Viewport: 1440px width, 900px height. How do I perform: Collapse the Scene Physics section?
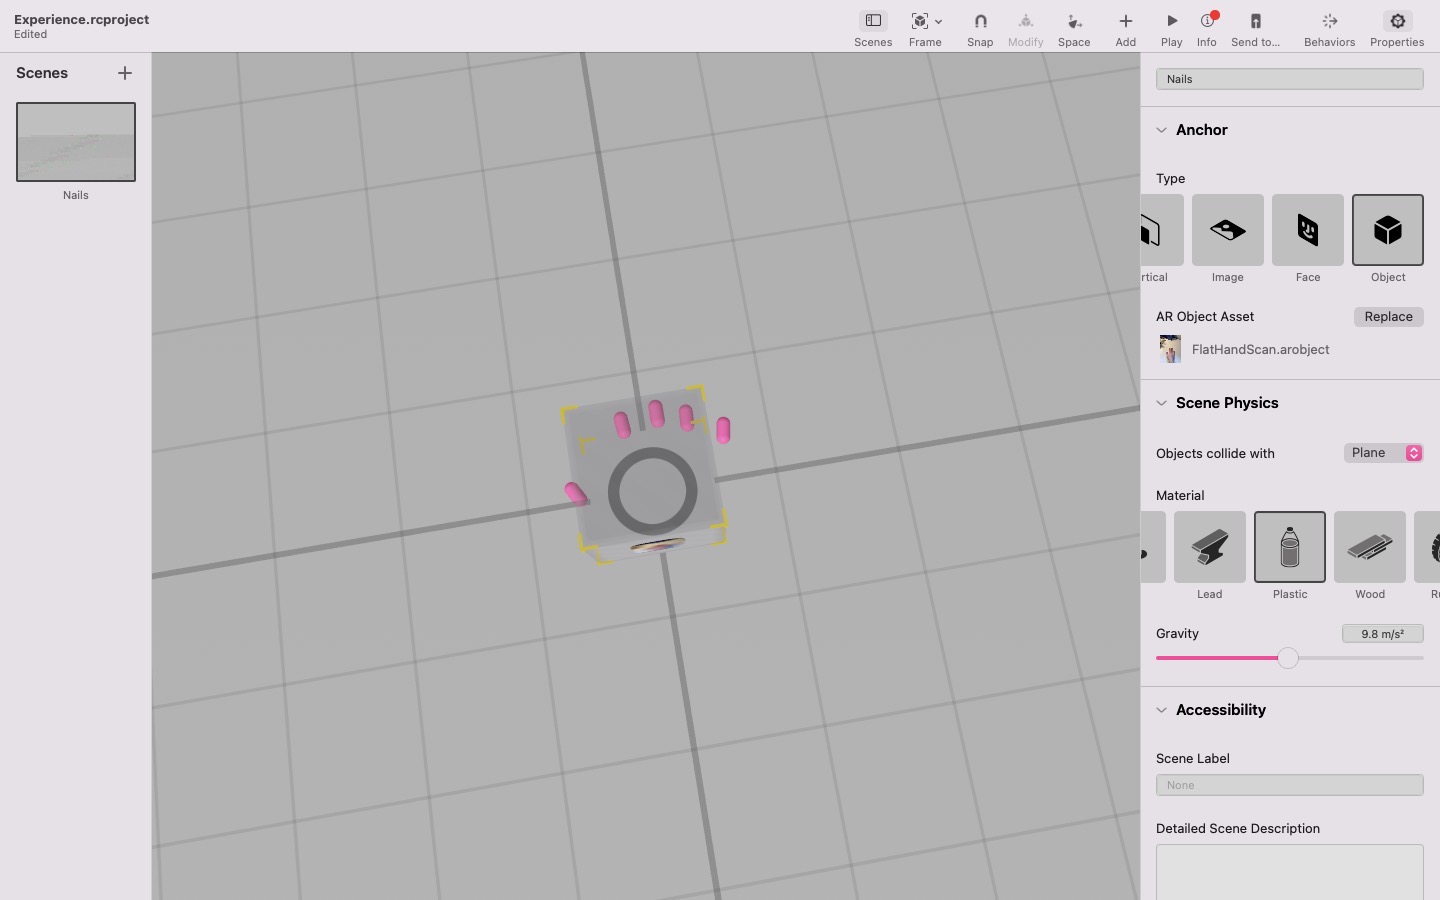click(1162, 403)
